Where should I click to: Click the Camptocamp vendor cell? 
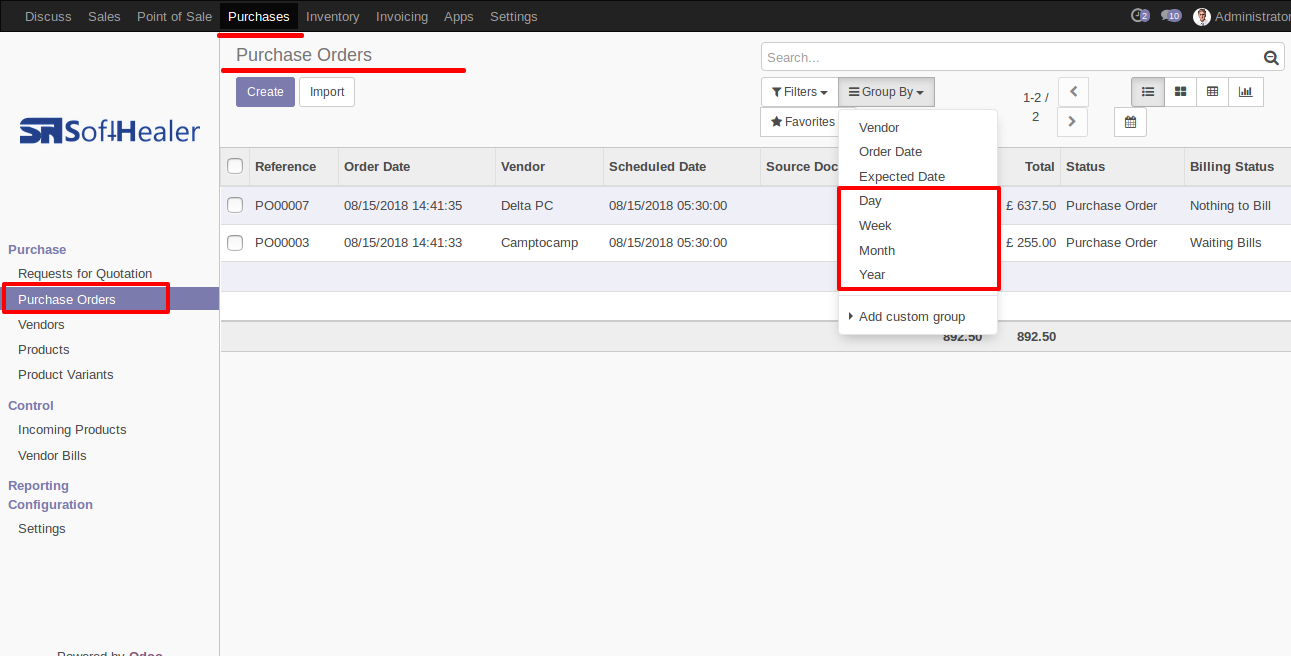539,242
